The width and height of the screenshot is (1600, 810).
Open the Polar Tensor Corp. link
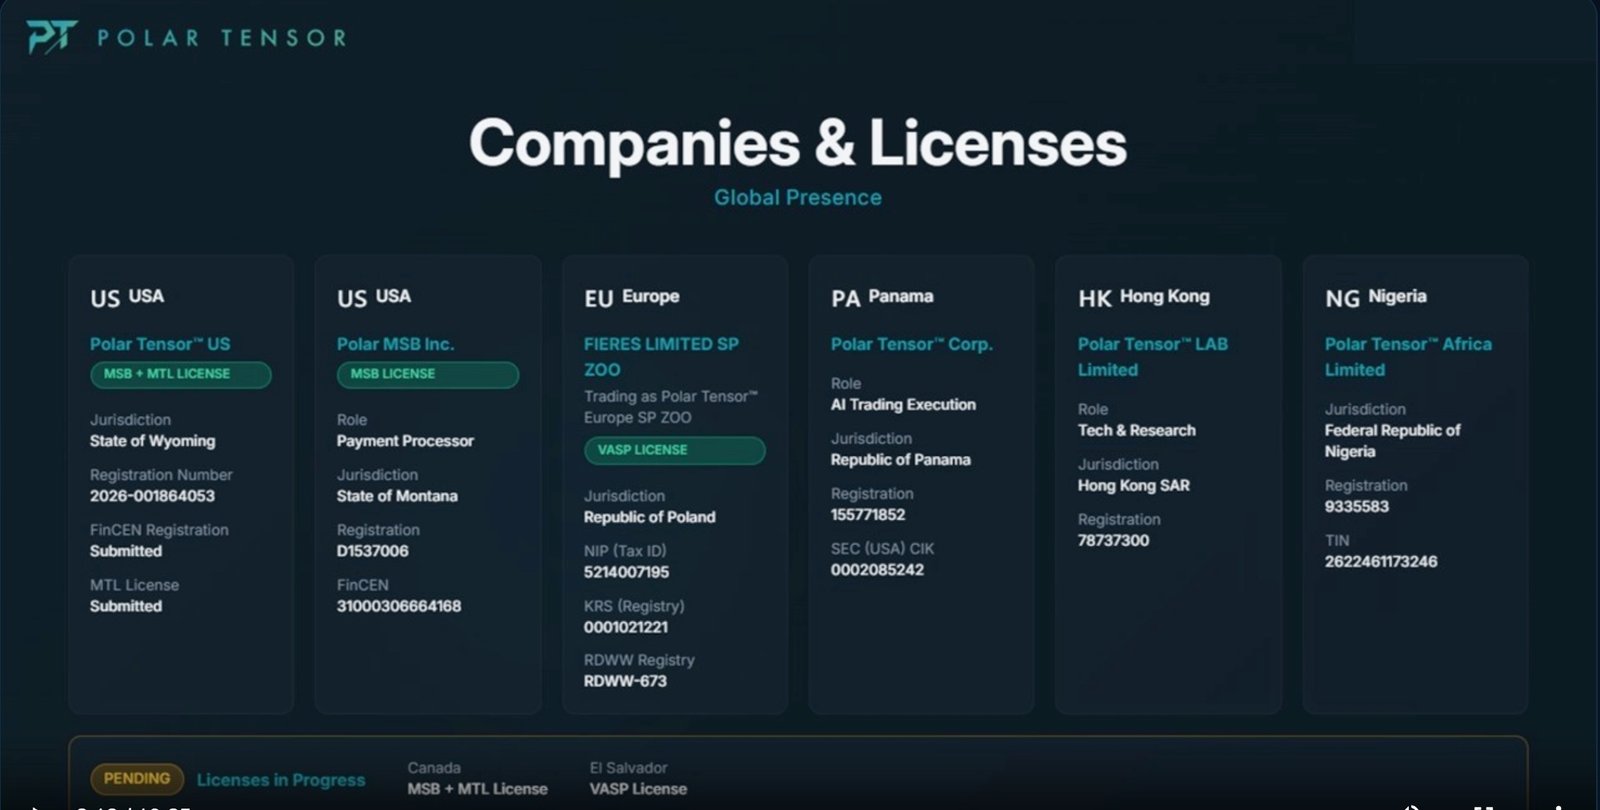pos(911,344)
